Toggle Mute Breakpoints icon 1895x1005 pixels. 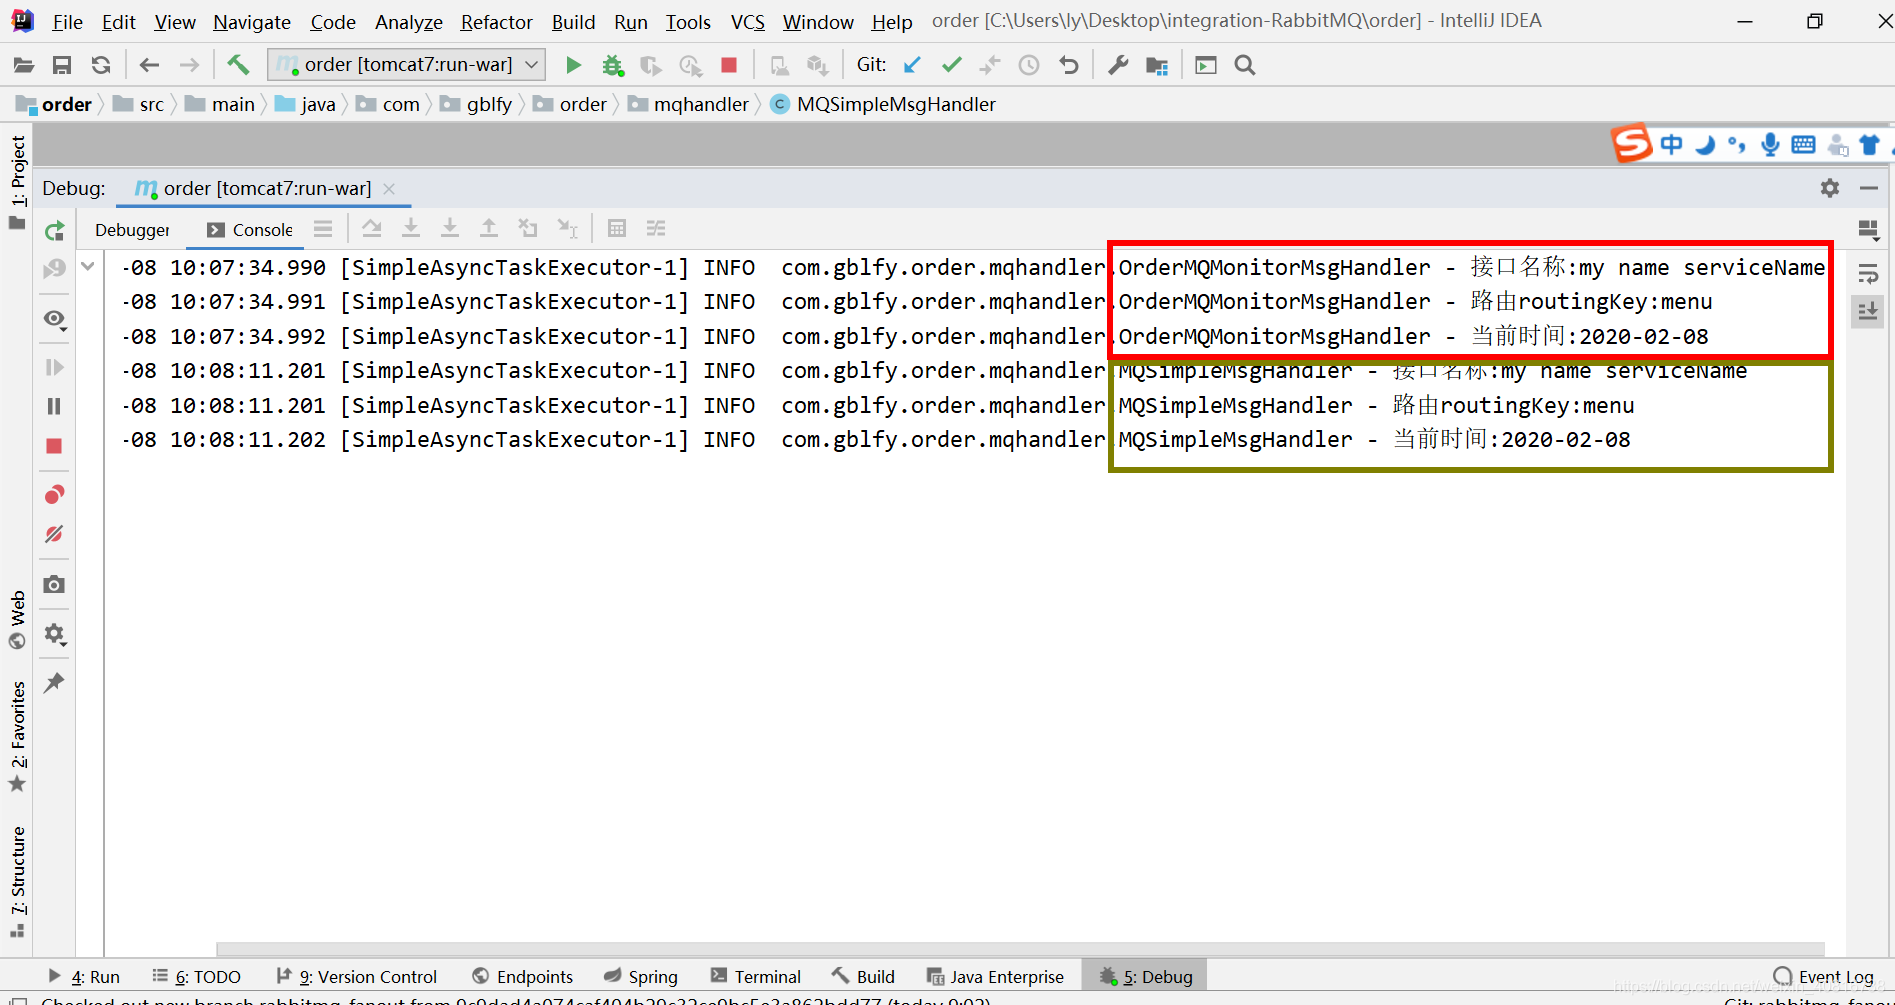point(55,534)
